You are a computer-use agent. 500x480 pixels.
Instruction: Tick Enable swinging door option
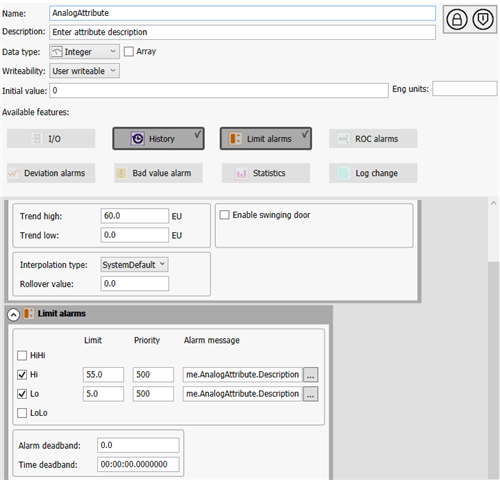224,215
